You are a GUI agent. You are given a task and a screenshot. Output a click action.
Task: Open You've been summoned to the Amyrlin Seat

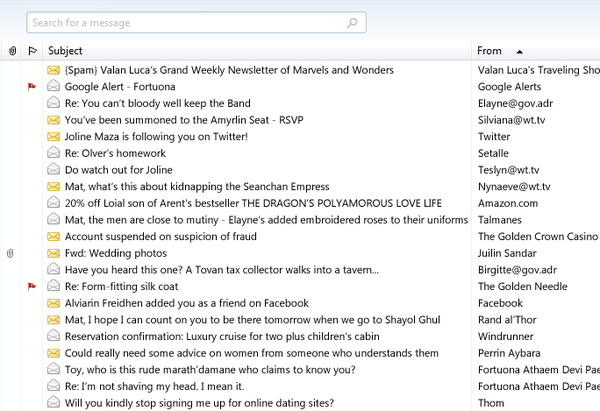(x=184, y=120)
